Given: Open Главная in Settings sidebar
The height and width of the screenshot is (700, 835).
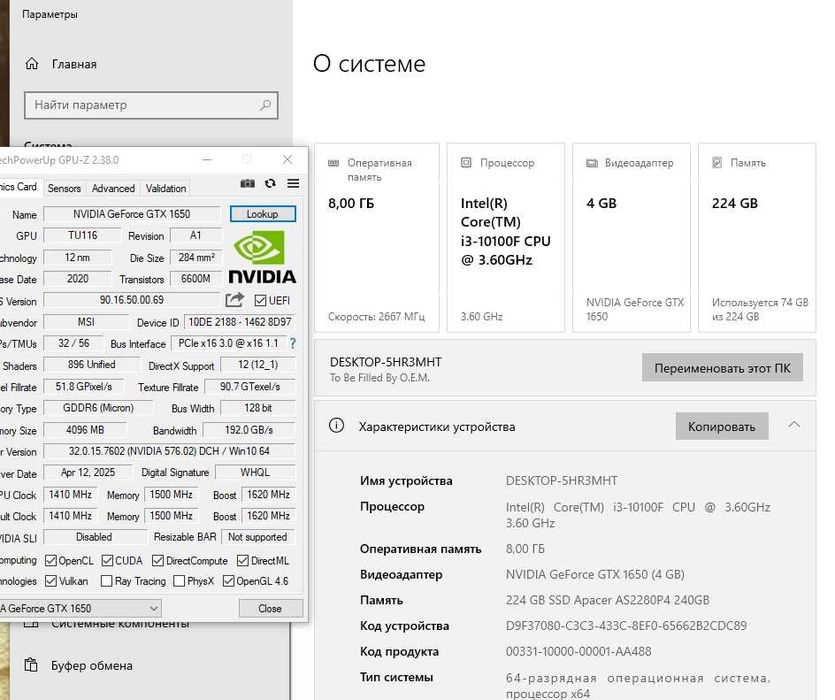Looking at the screenshot, I should [74, 64].
